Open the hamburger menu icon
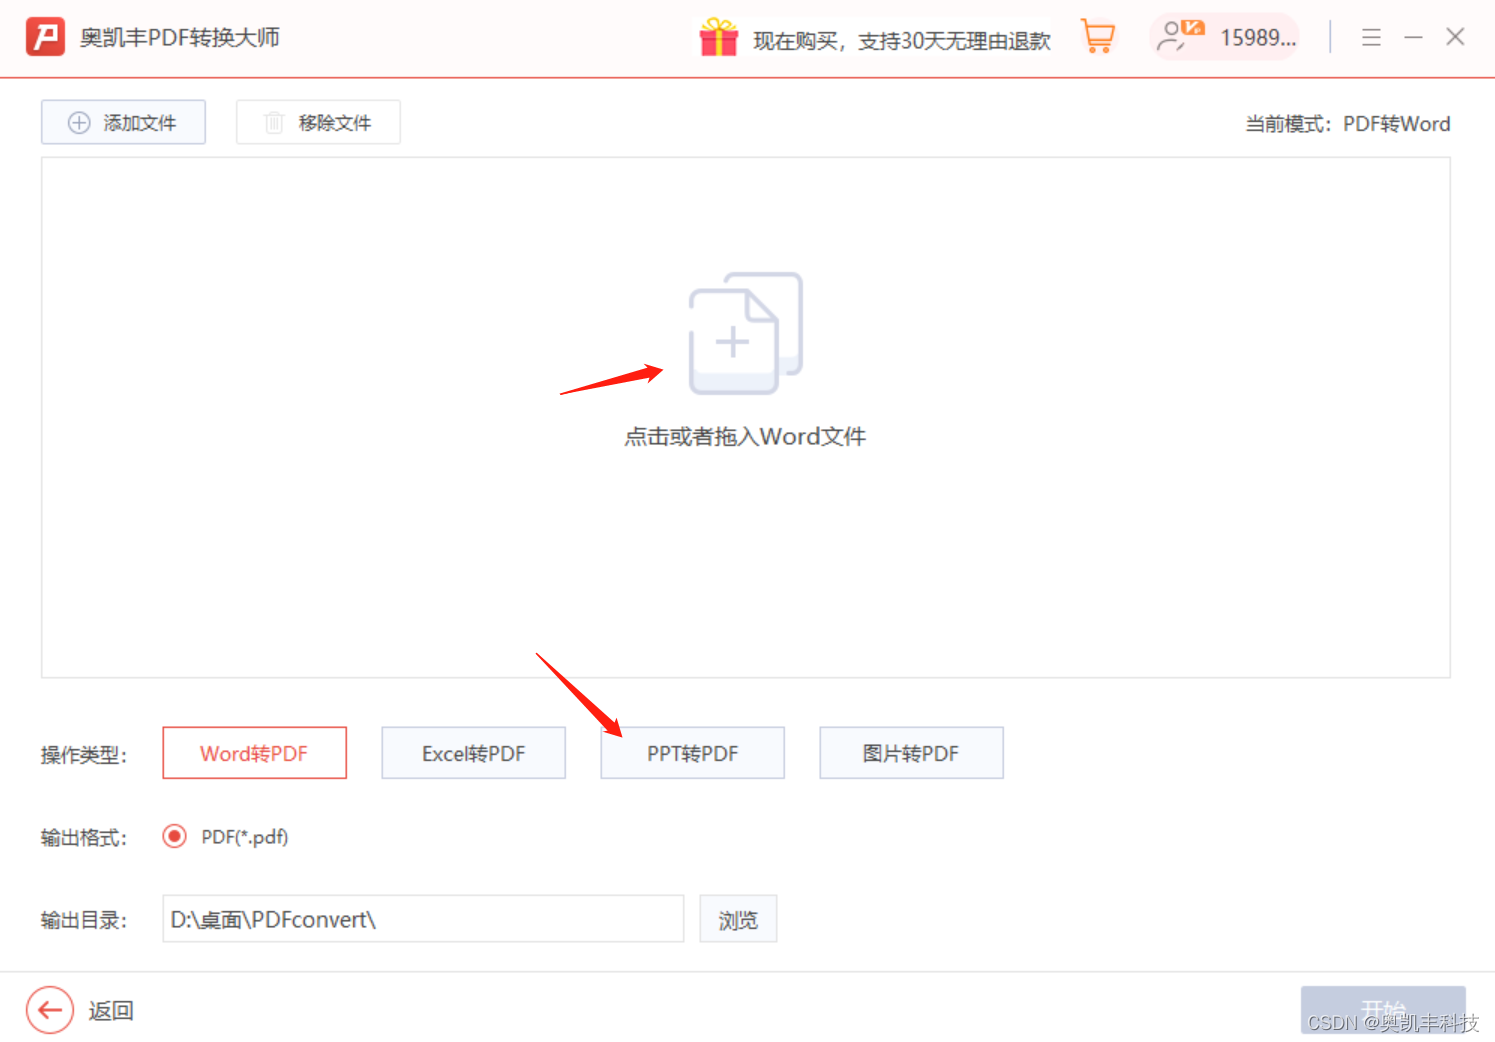 1371,37
